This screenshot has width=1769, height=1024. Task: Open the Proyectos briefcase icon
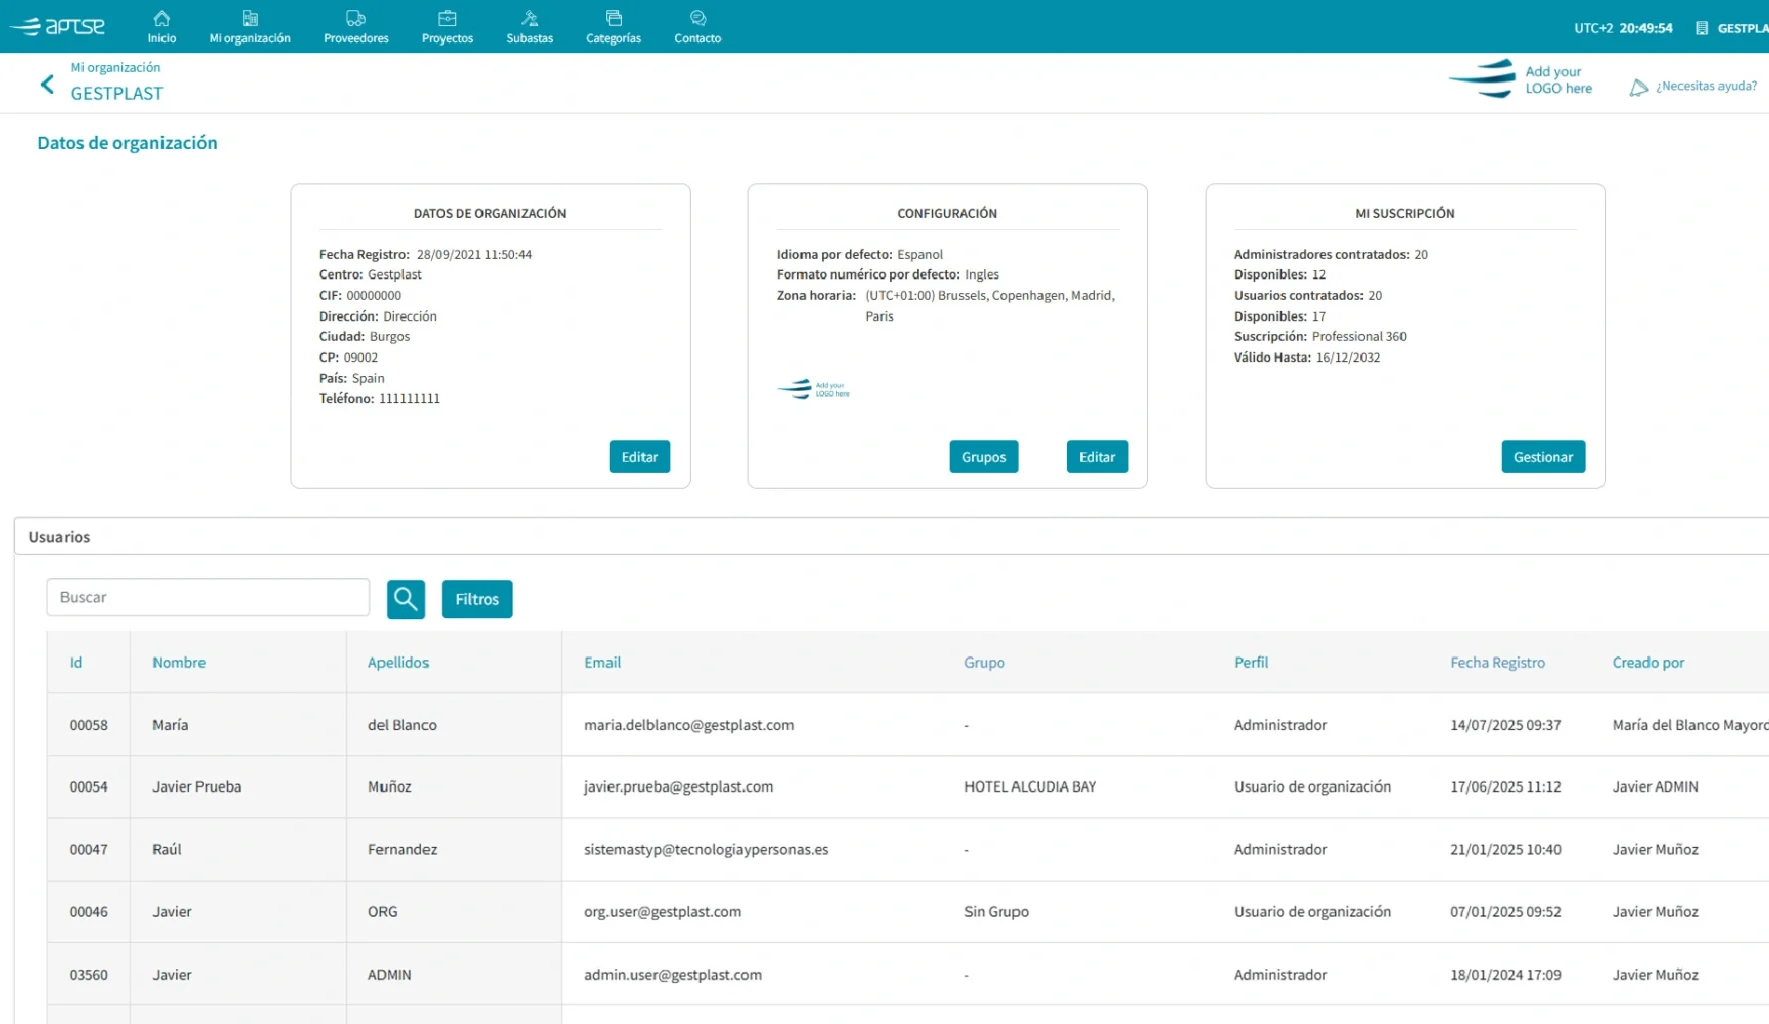[x=446, y=17]
